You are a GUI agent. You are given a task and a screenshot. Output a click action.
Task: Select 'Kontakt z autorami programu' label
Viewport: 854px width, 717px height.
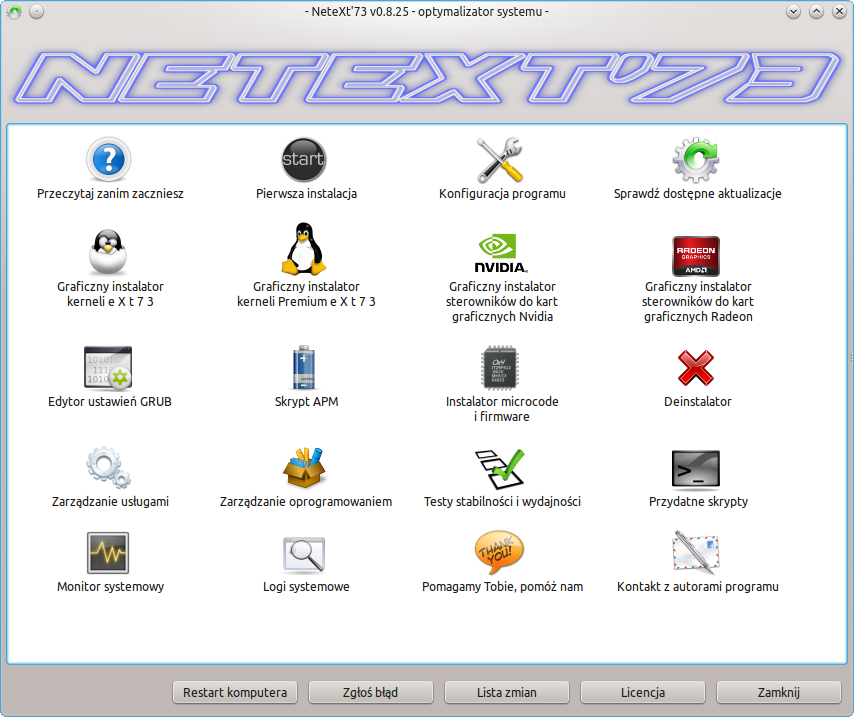(698, 587)
